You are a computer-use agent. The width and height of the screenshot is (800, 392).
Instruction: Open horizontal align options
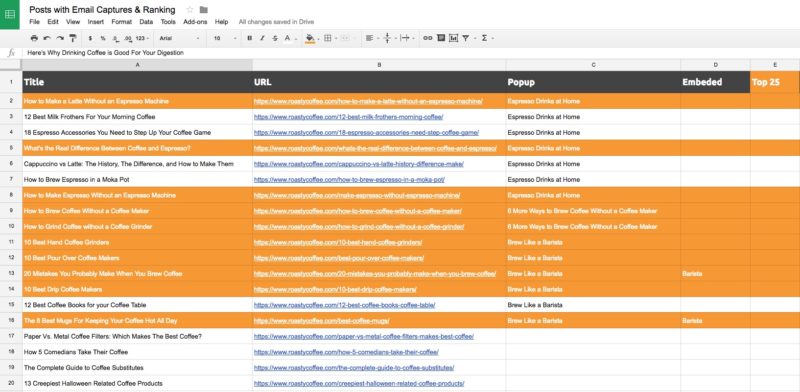coord(369,38)
